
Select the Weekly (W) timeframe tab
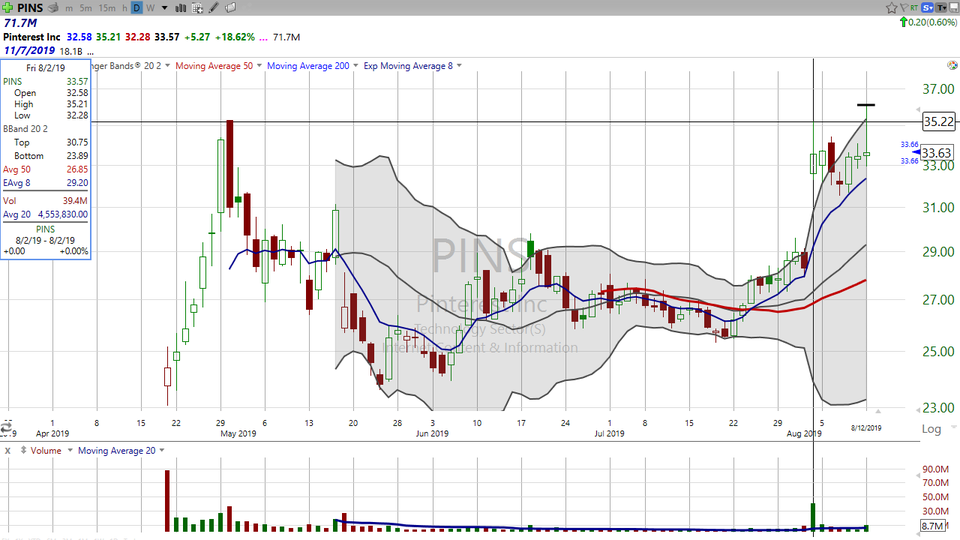(150, 8)
